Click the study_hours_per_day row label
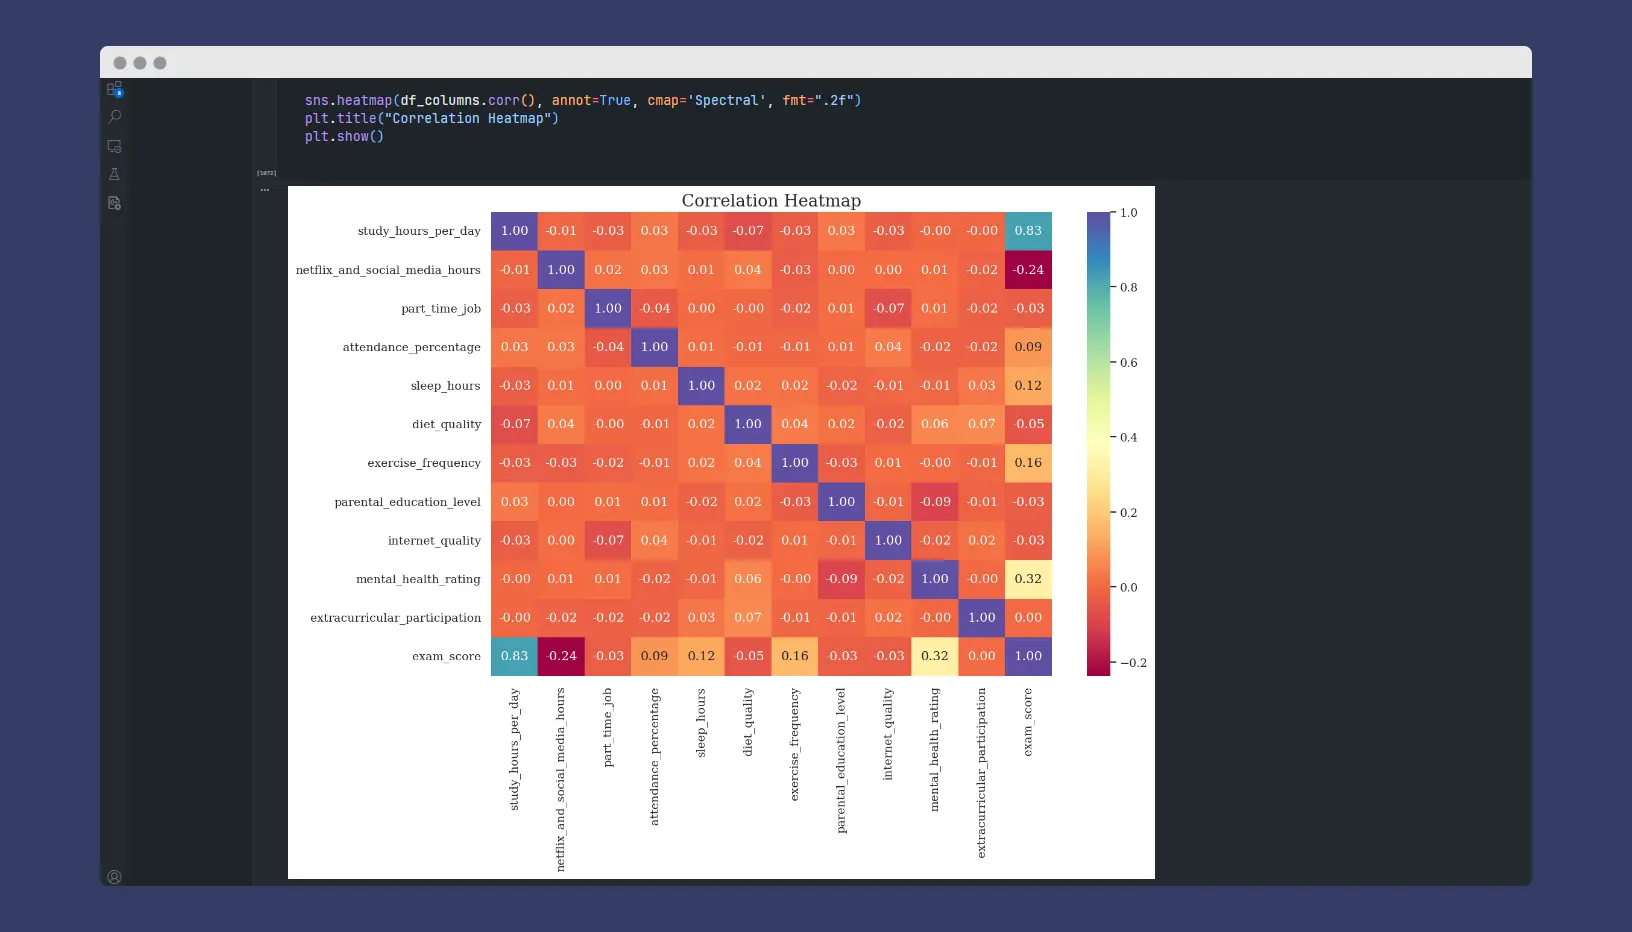 click(x=419, y=231)
